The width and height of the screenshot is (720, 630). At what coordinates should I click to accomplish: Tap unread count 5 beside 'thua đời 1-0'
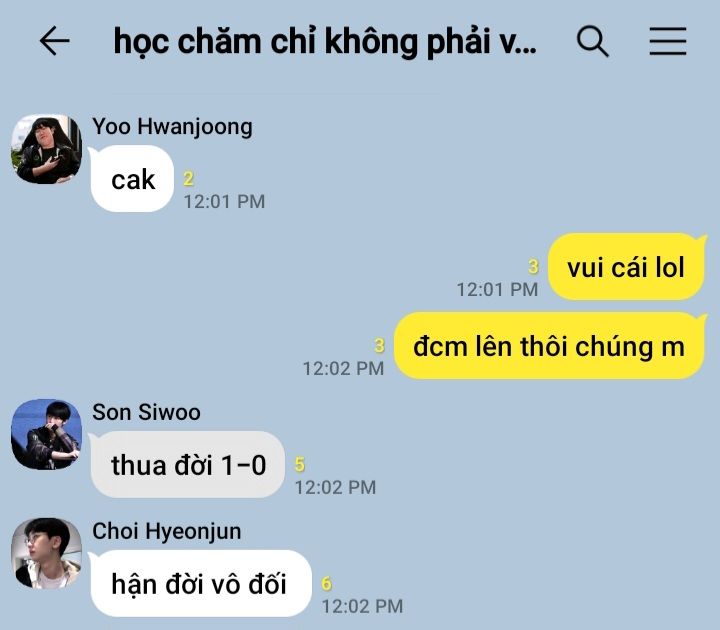coord(299,464)
